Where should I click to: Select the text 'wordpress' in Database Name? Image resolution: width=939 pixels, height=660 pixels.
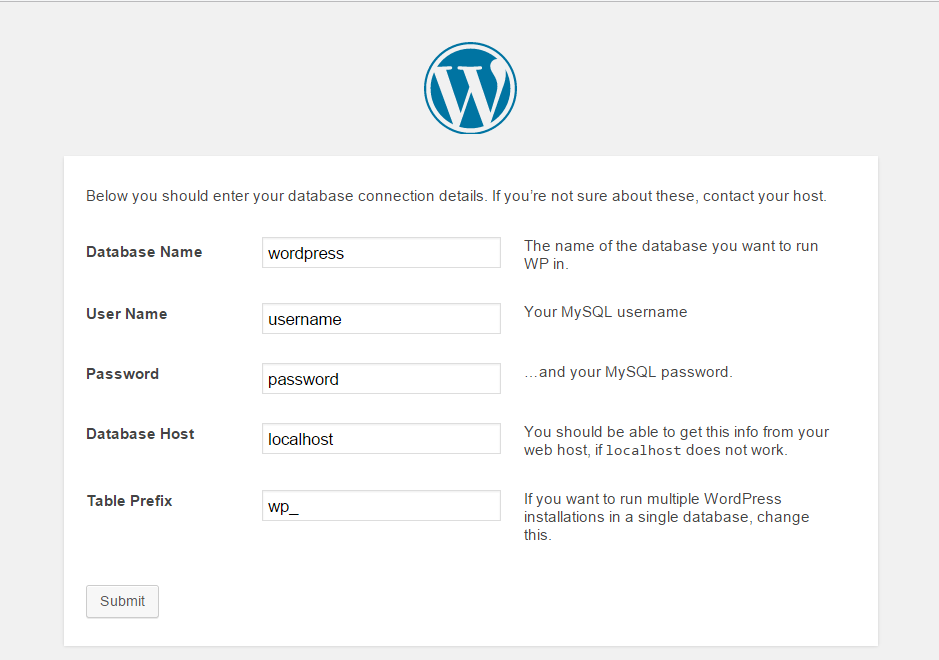(305, 253)
